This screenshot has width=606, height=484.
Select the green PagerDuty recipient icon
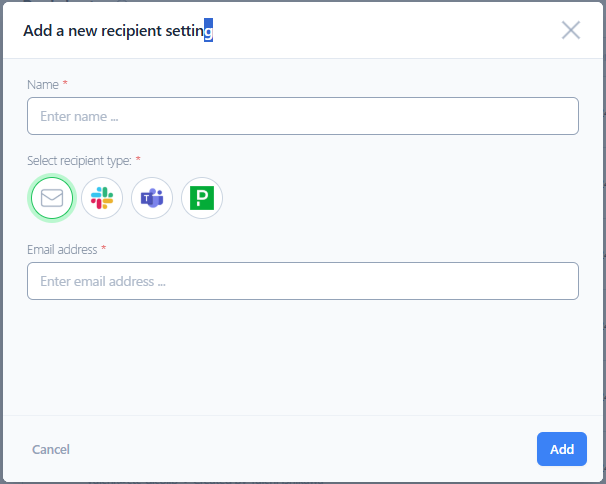[202, 198]
